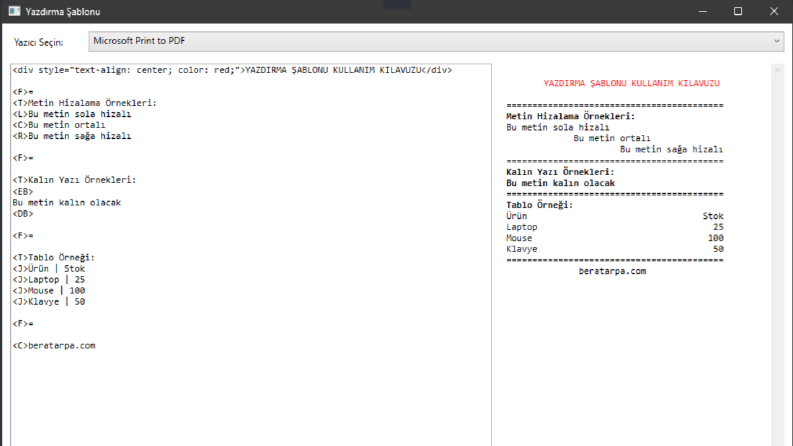This screenshot has width=793, height=446.
Task: Click inside the template editor text area
Action: point(251,255)
